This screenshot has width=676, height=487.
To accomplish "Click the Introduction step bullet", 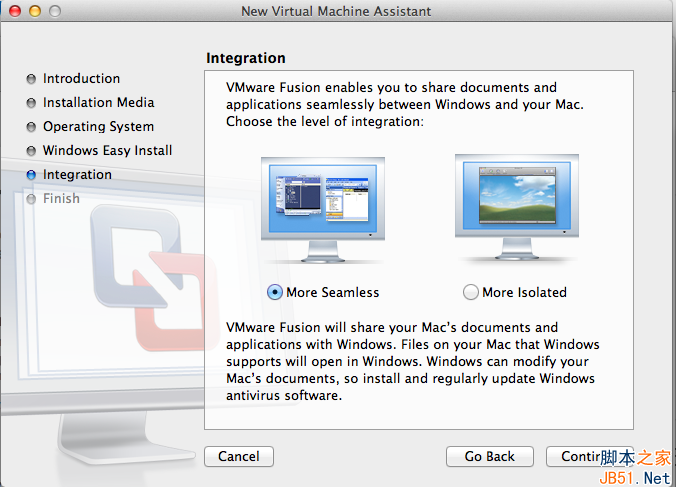I will (31, 79).
